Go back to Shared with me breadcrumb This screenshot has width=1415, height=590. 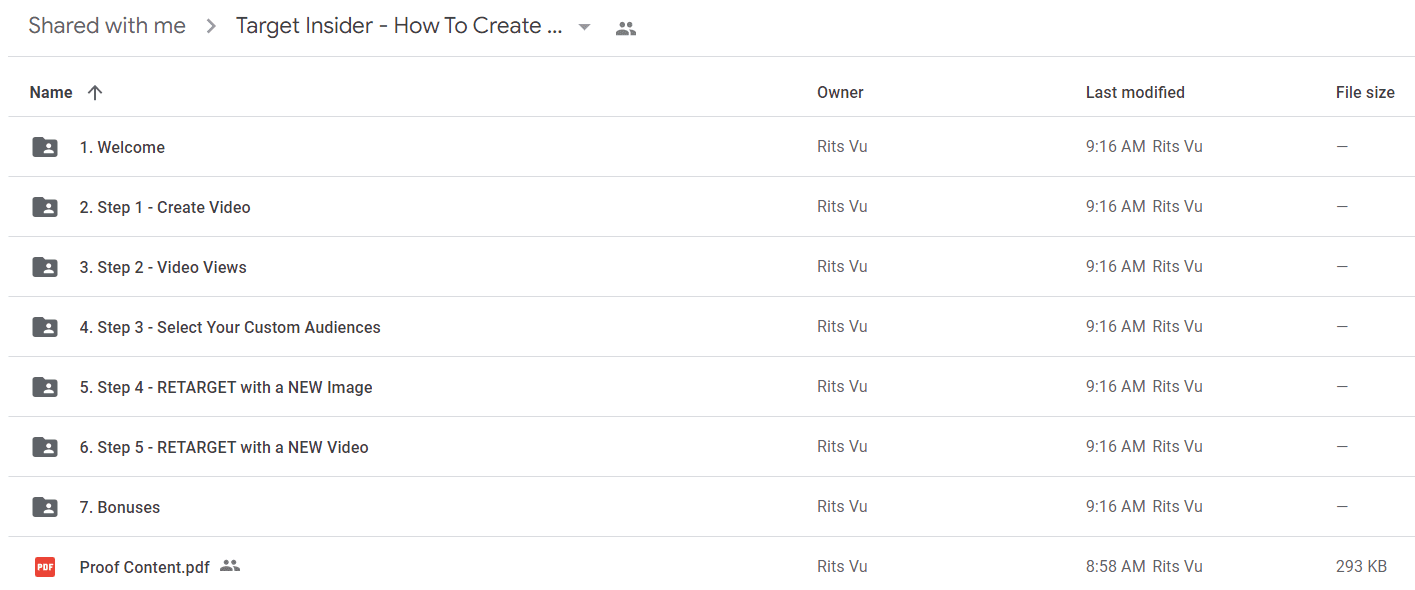[x=107, y=26]
